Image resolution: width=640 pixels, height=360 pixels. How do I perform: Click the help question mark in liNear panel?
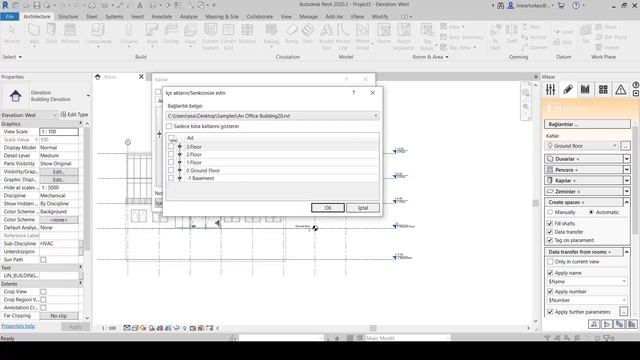[x=636, y=85]
